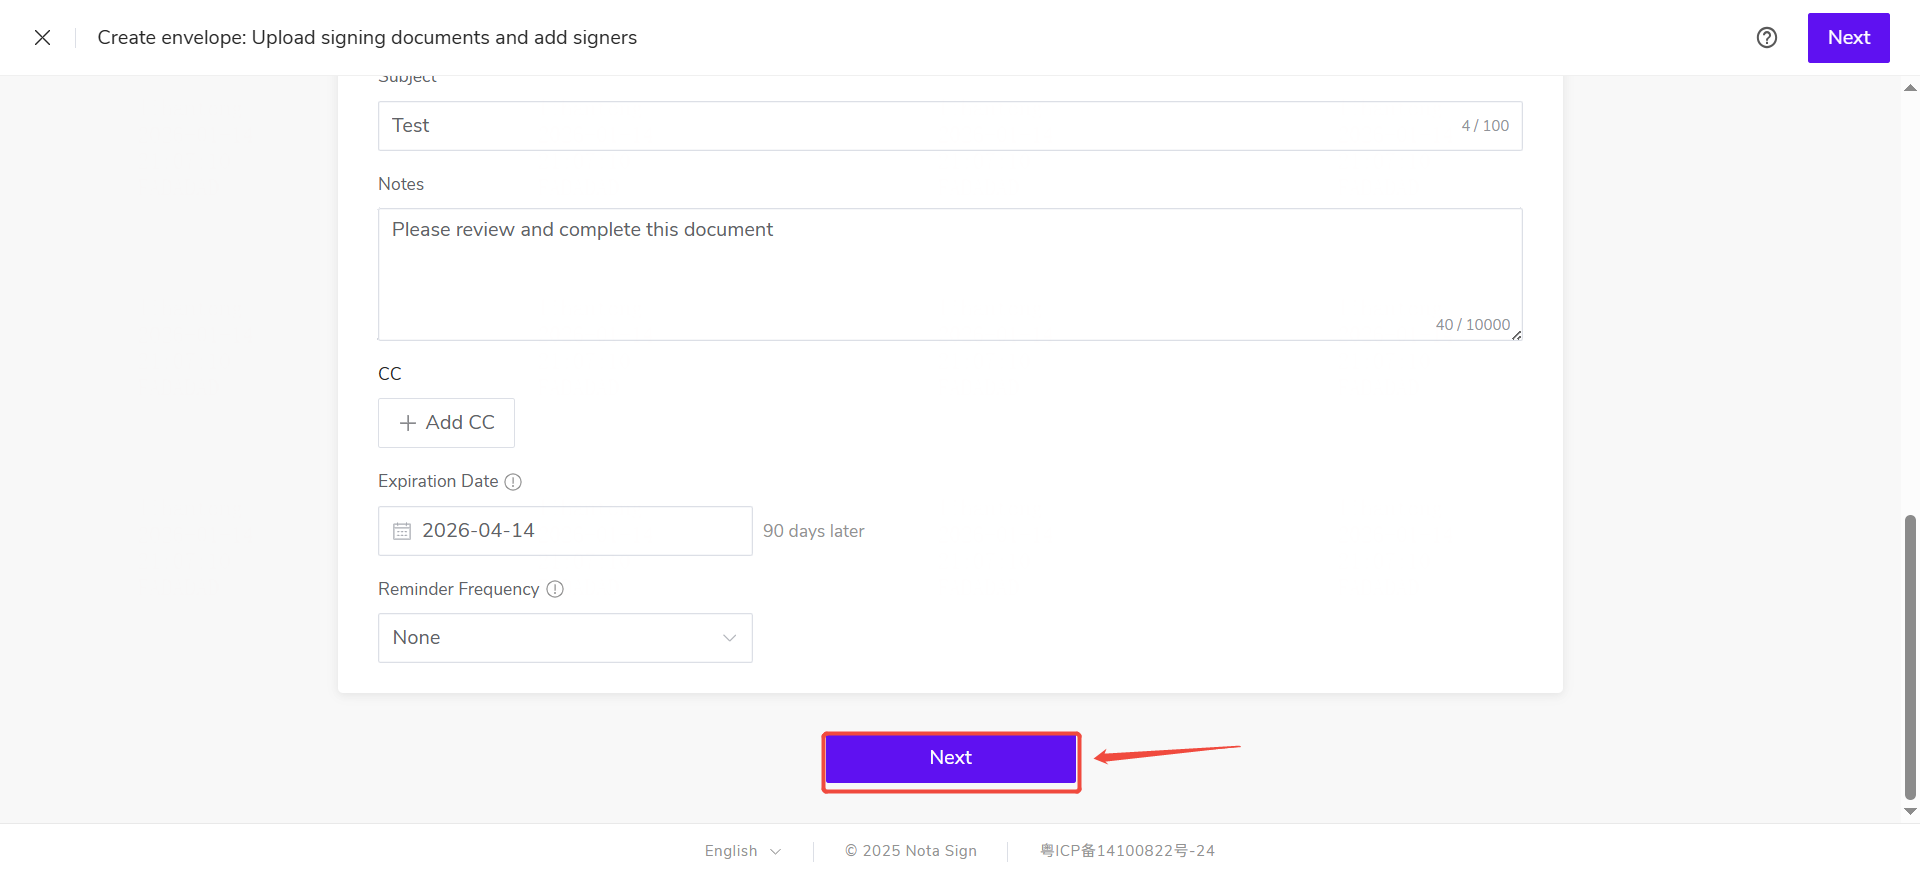Open the ICP registration number link
1920x879 pixels.
pos(1127,851)
